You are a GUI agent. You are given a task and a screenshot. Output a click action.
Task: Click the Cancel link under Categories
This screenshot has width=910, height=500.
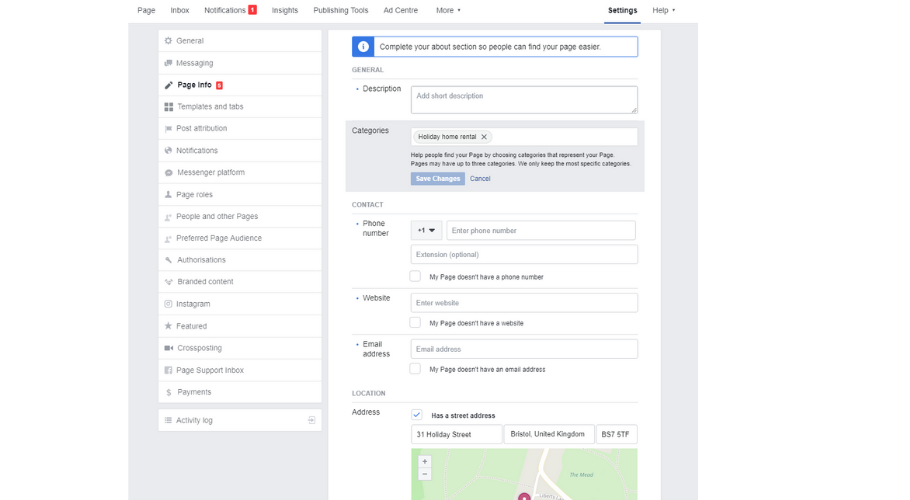480,179
